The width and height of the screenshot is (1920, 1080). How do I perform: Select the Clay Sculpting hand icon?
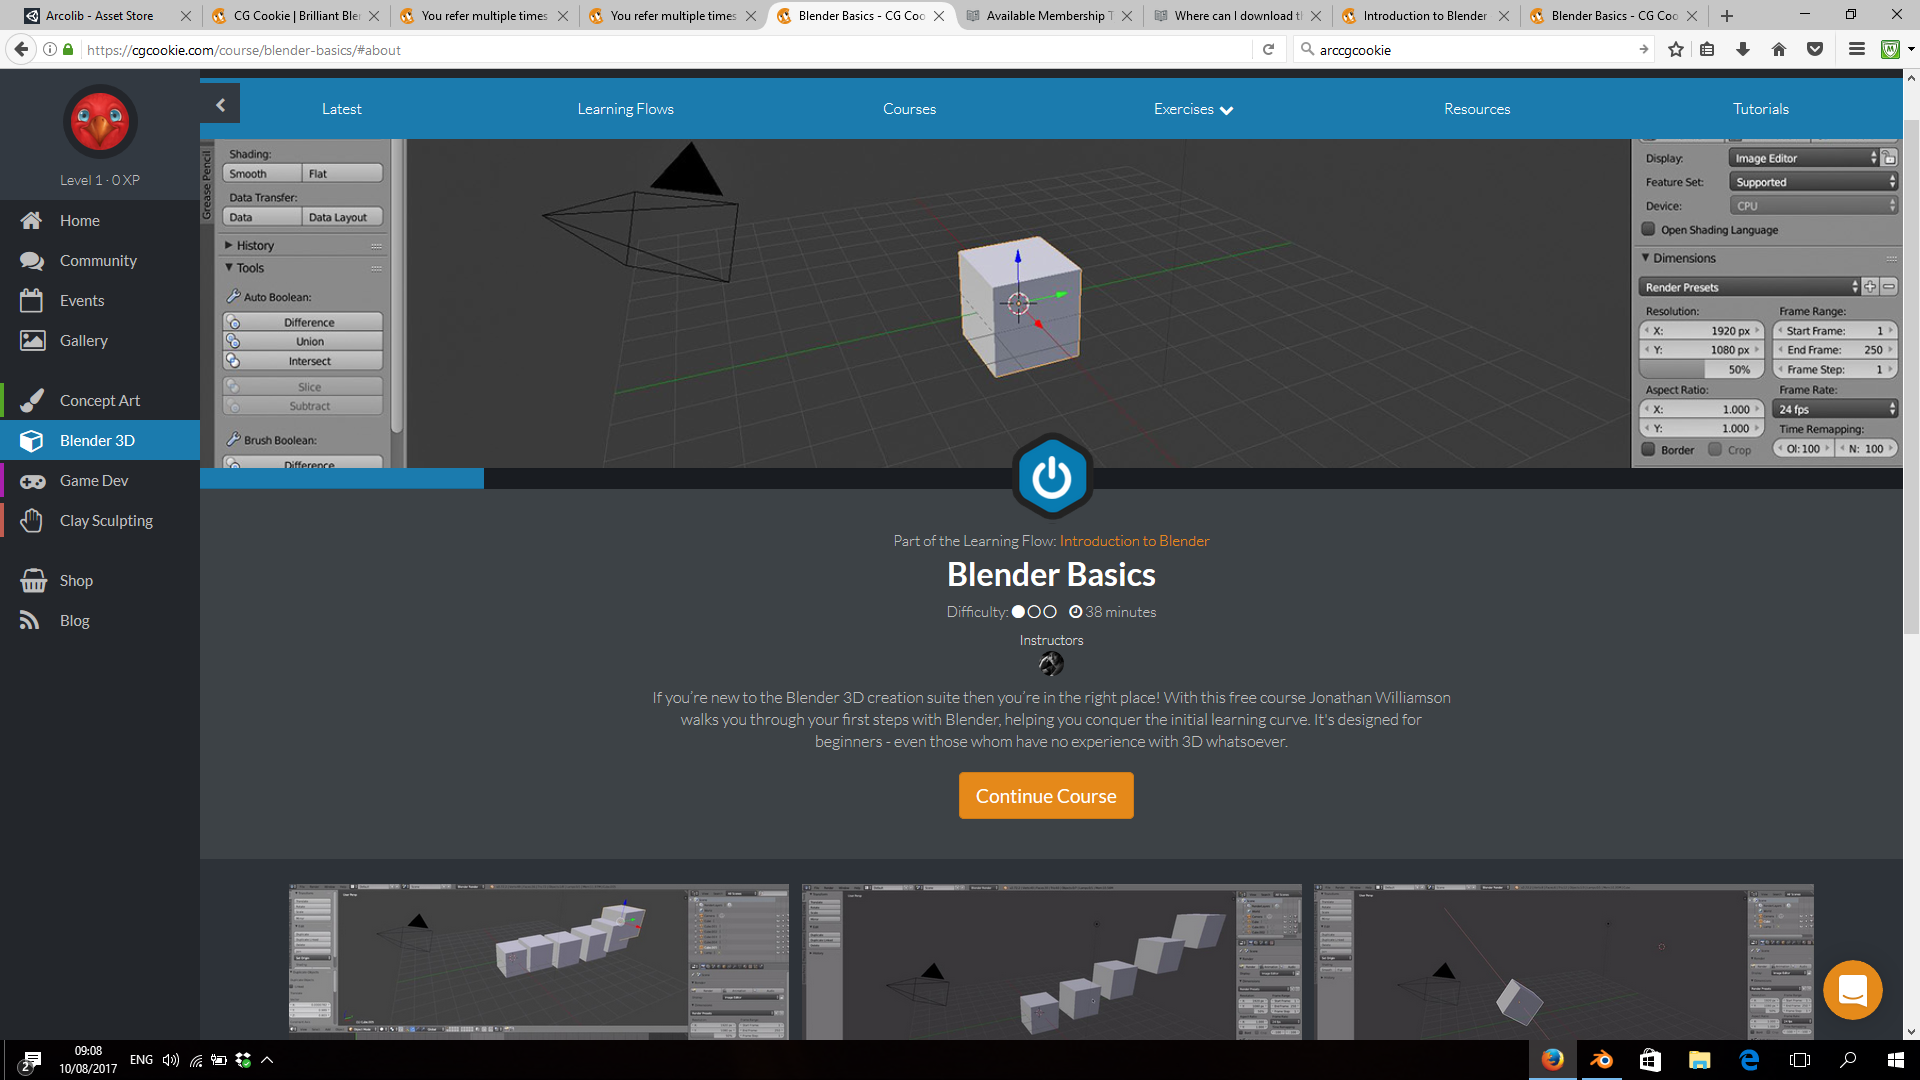click(32, 521)
